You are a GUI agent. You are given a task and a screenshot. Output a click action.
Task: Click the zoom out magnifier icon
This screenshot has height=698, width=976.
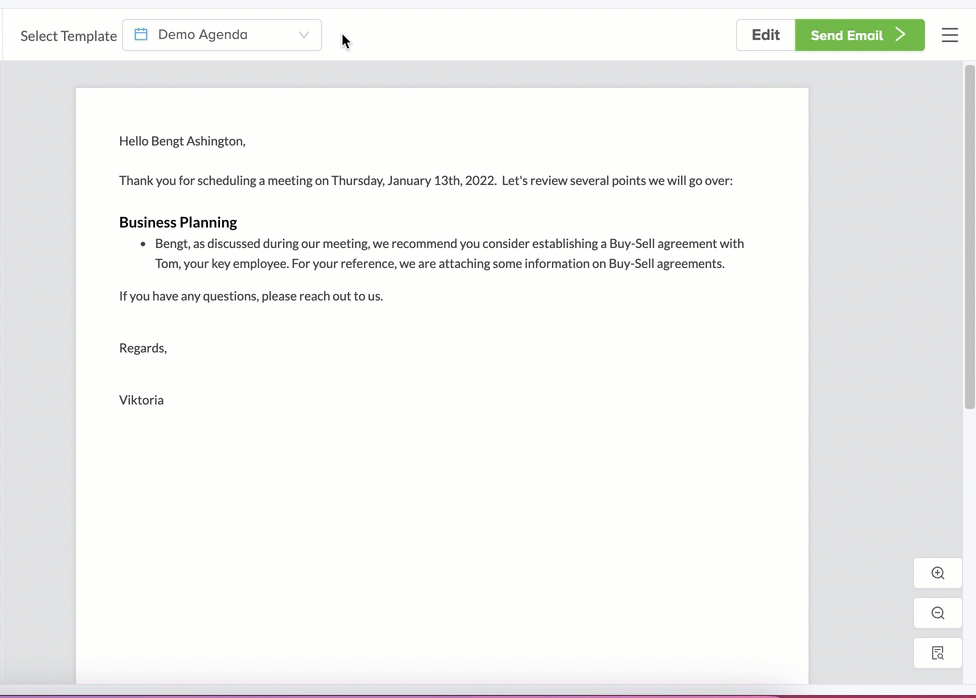(938, 613)
